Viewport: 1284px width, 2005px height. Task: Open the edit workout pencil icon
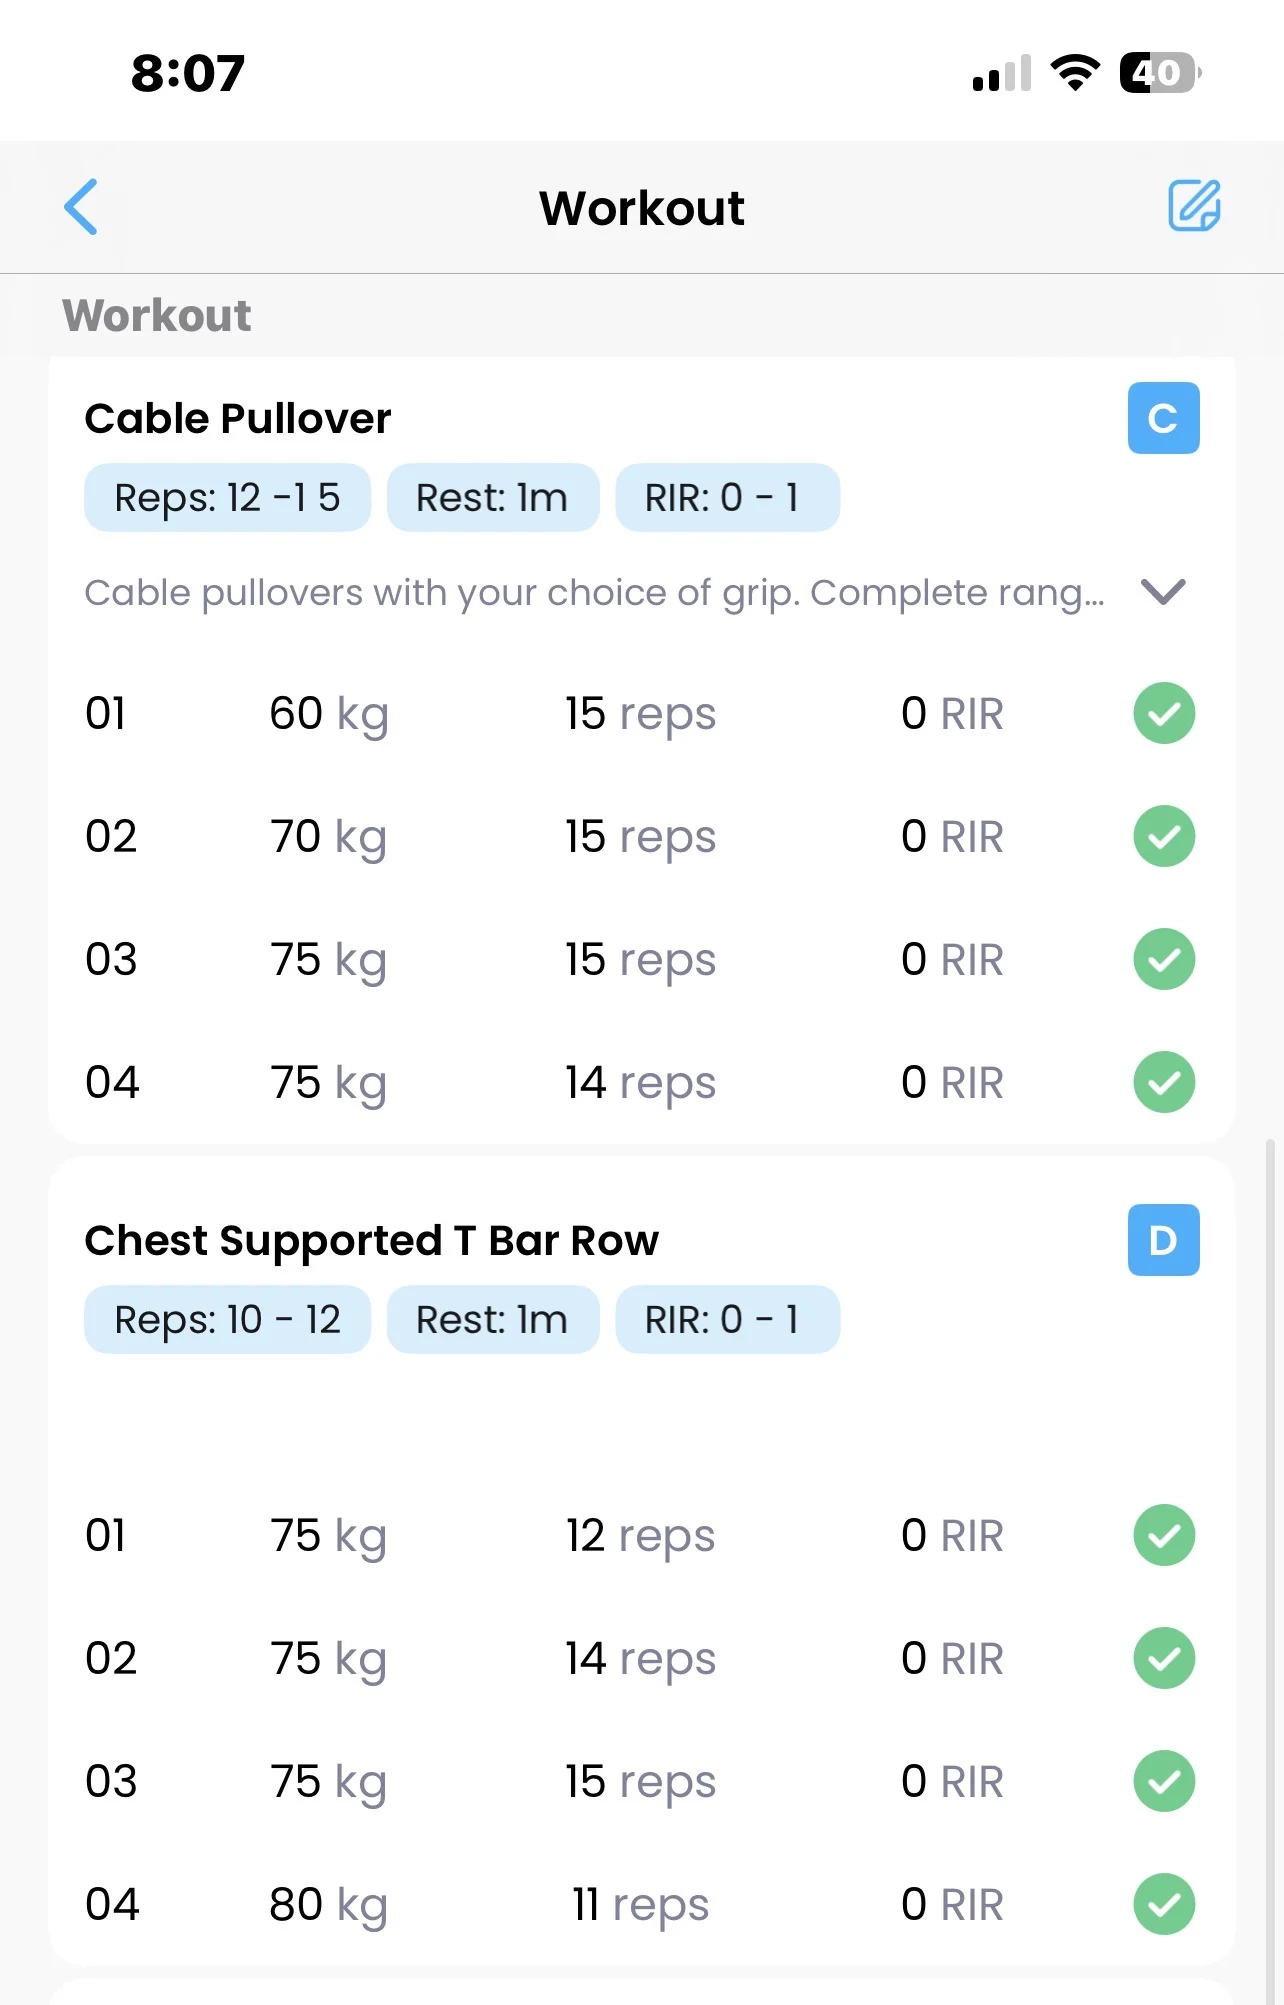[1194, 206]
